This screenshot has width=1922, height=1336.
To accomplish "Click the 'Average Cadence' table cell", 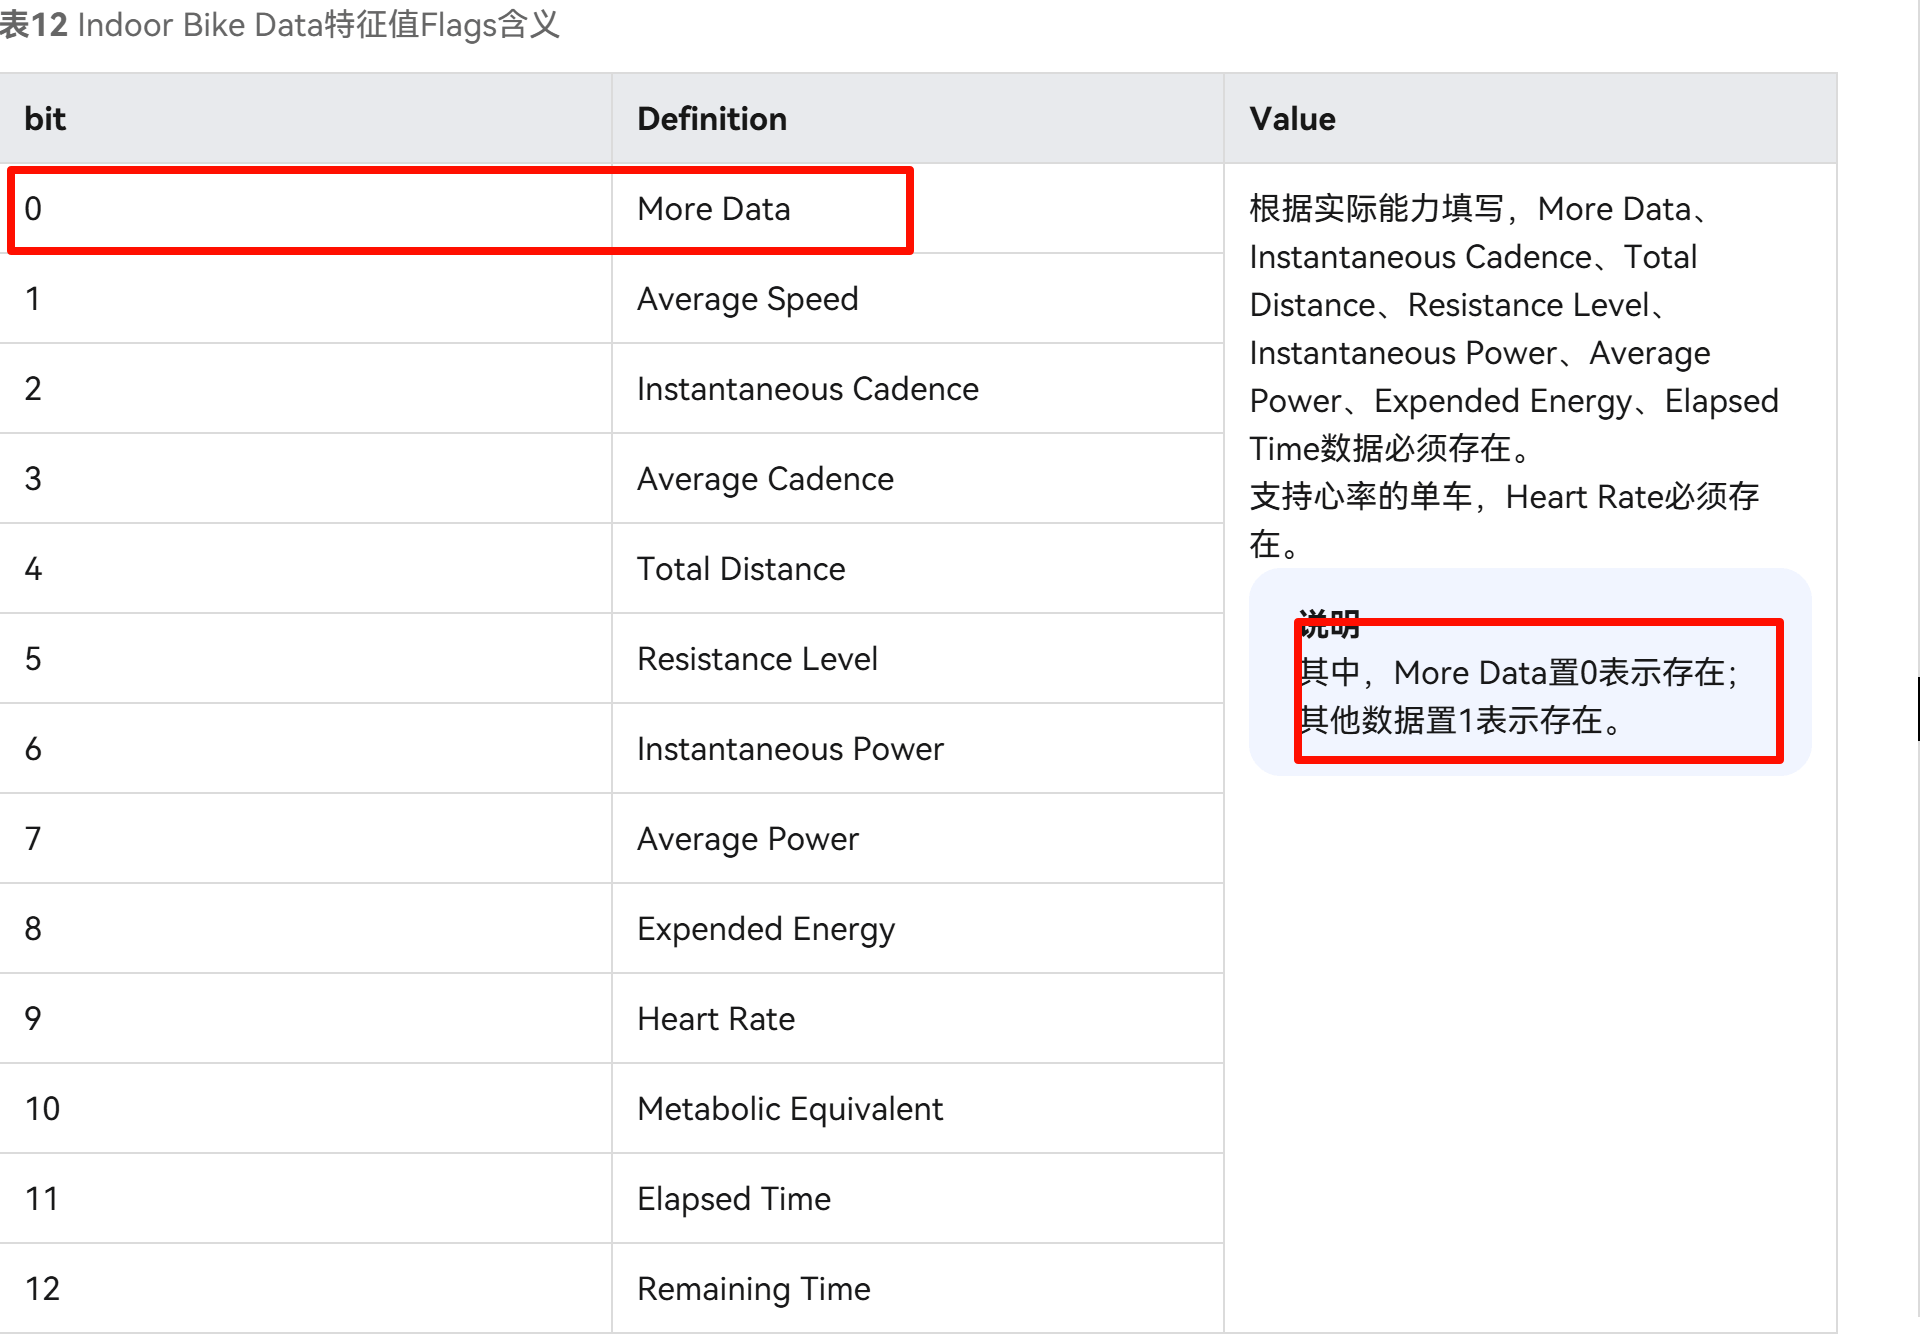I will tap(765, 479).
